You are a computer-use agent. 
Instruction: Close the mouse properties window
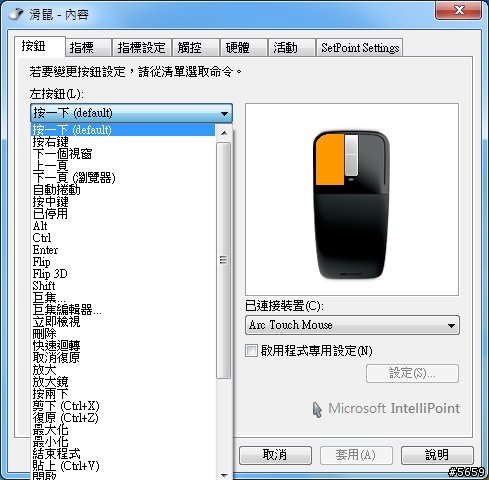click(x=459, y=10)
